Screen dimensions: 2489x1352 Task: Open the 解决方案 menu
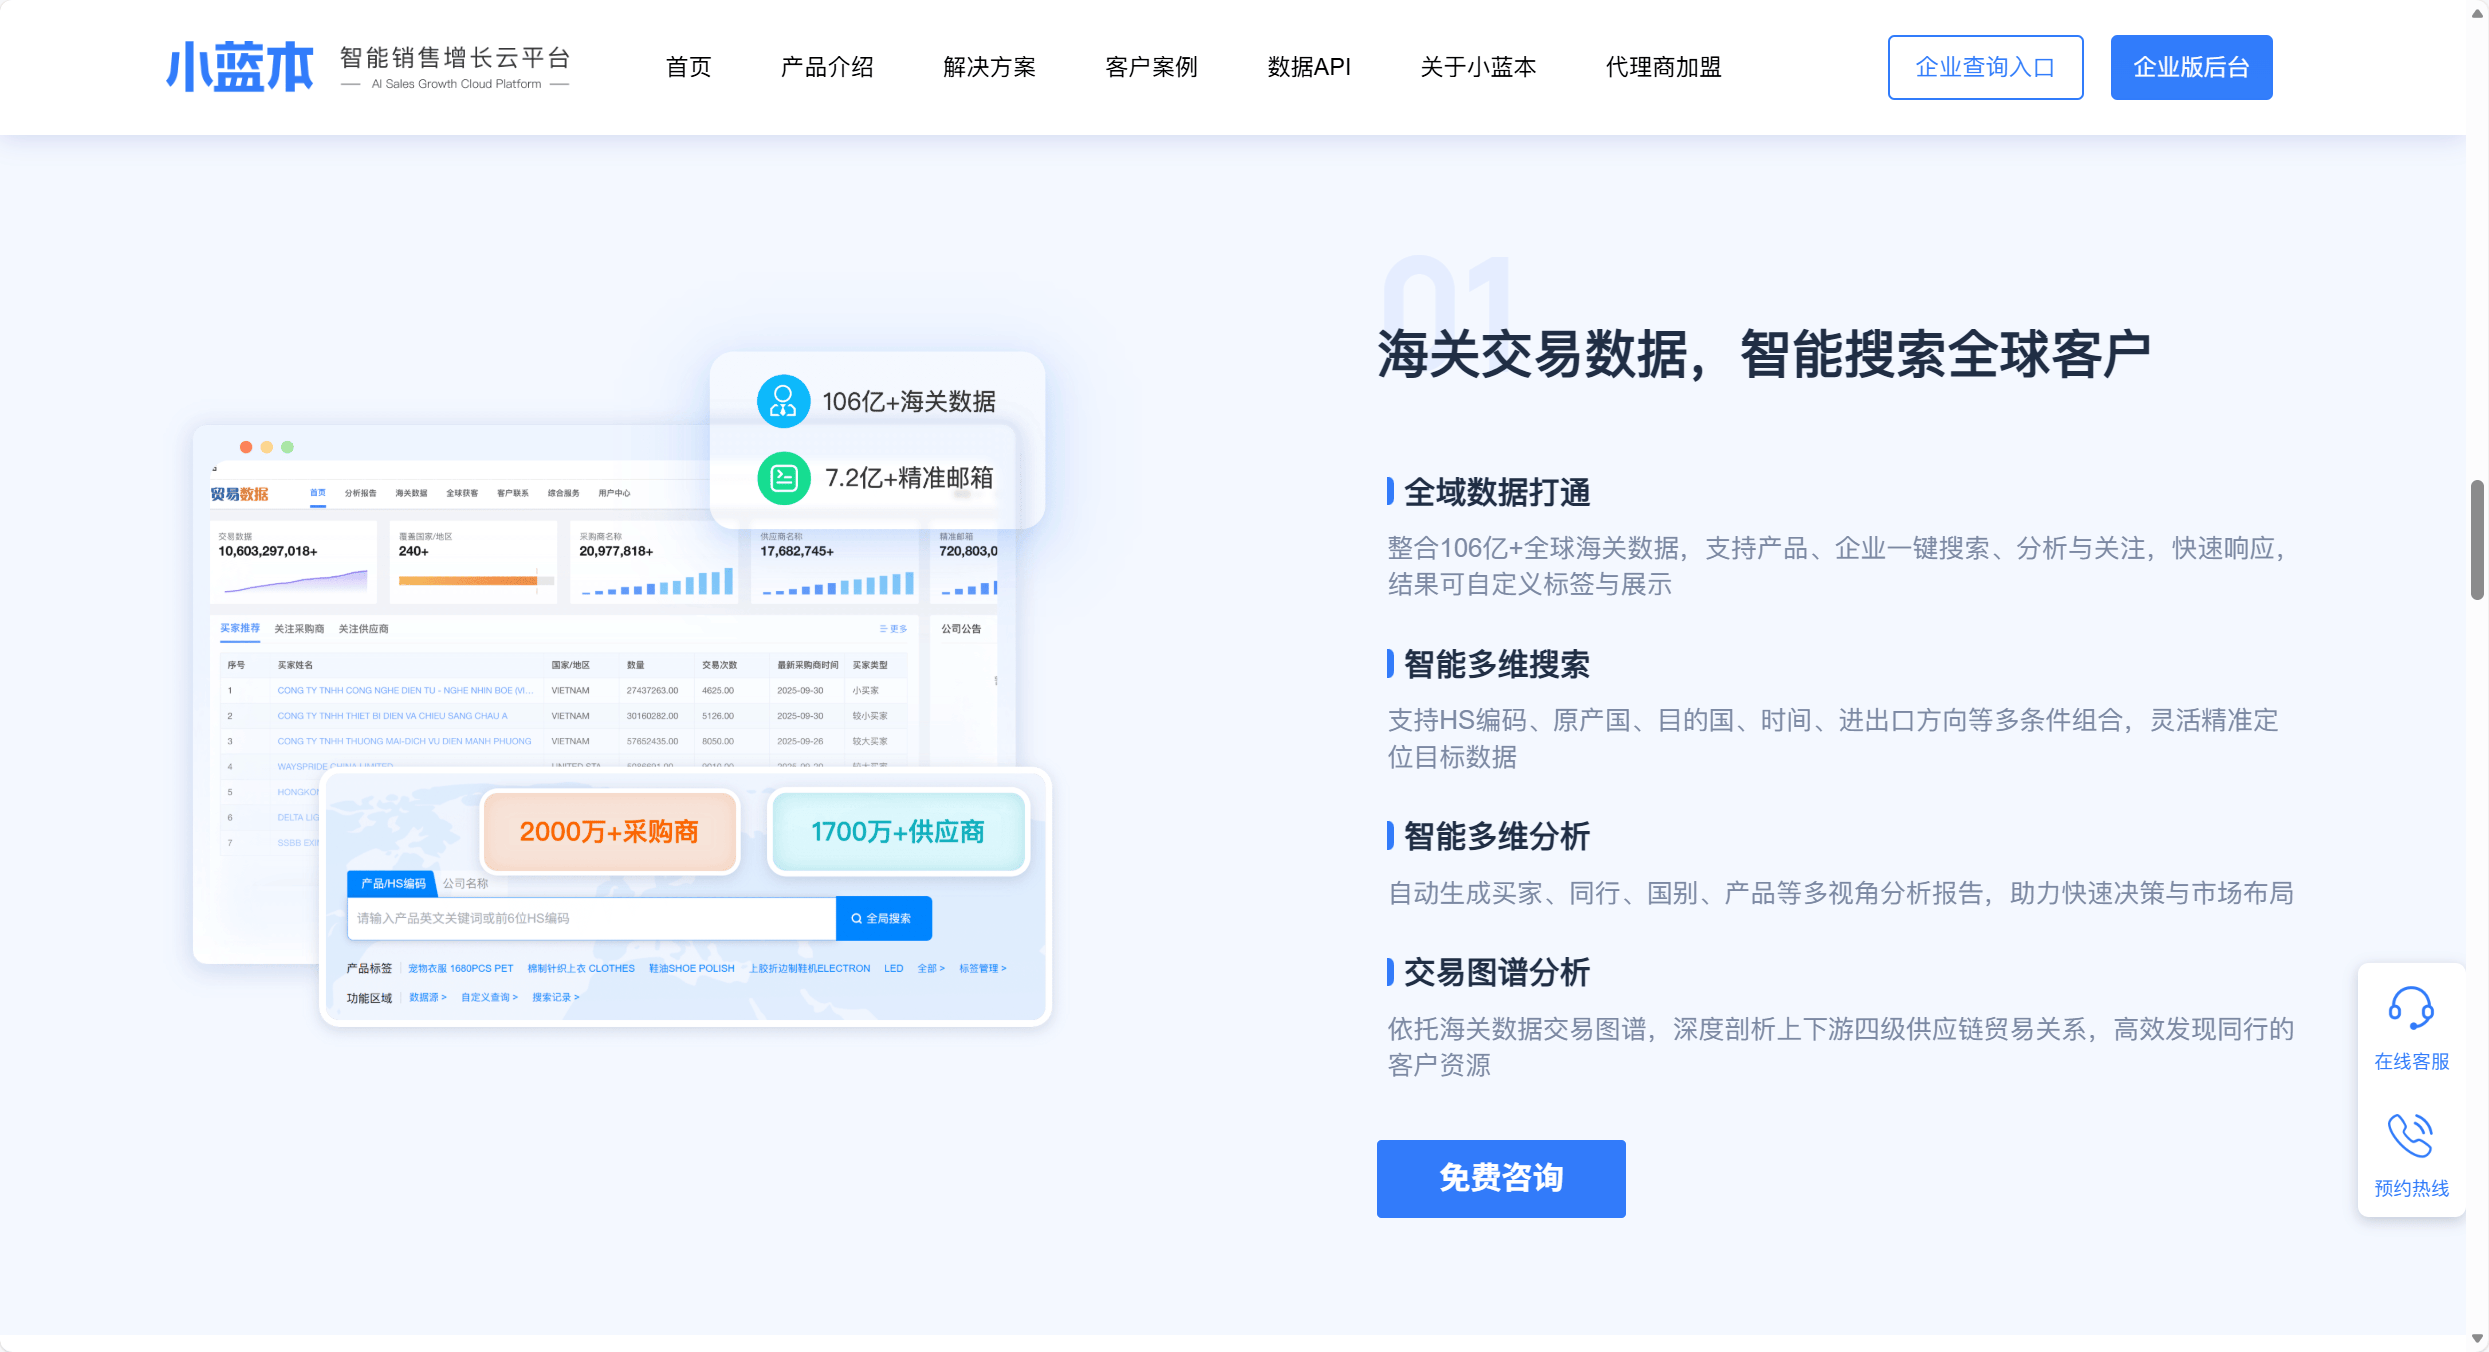(989, 67)
